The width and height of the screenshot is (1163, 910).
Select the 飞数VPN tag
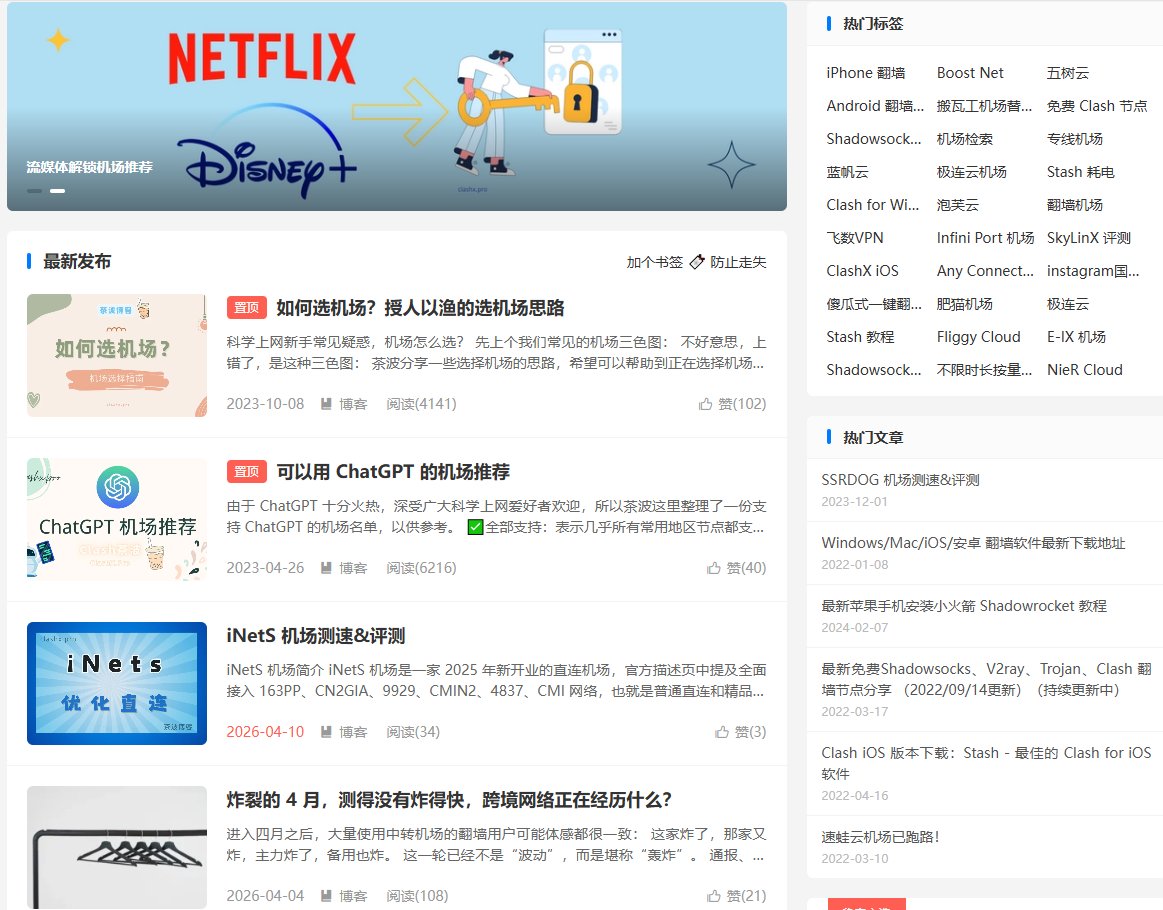coord(854,238)
